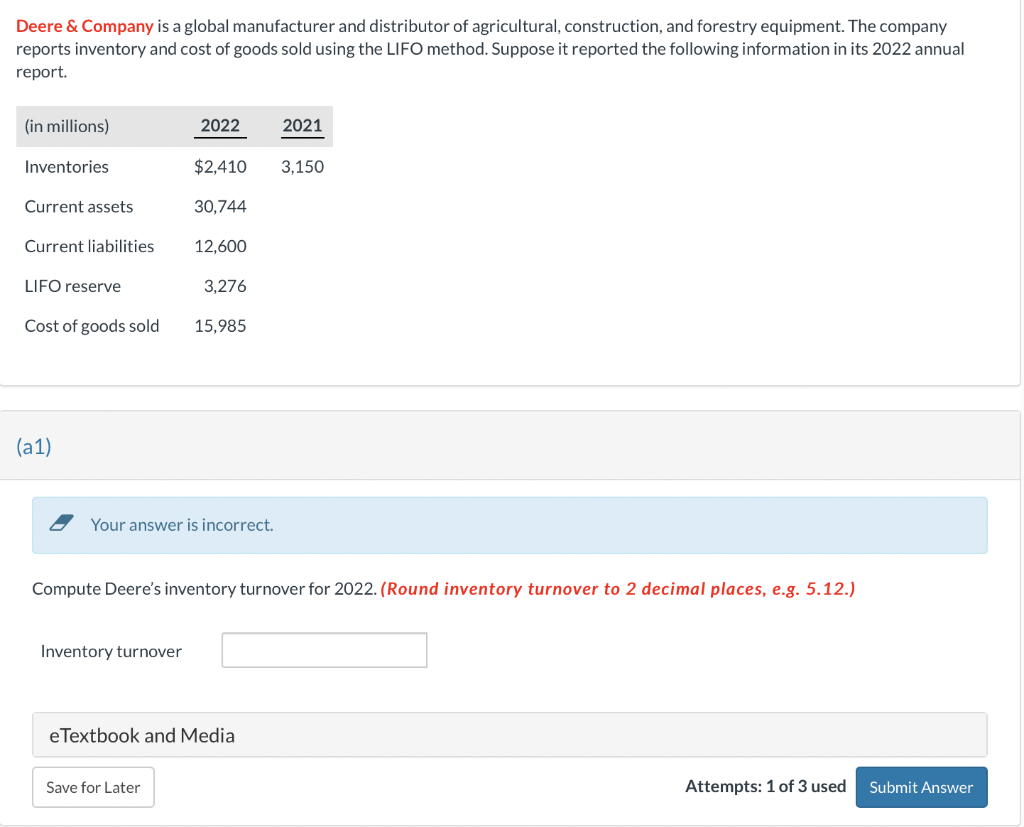The image size is (1024, 827).
Task: Click the 12,600 current liabilities value
Action: pyautogui.click(x=220, y=246)
